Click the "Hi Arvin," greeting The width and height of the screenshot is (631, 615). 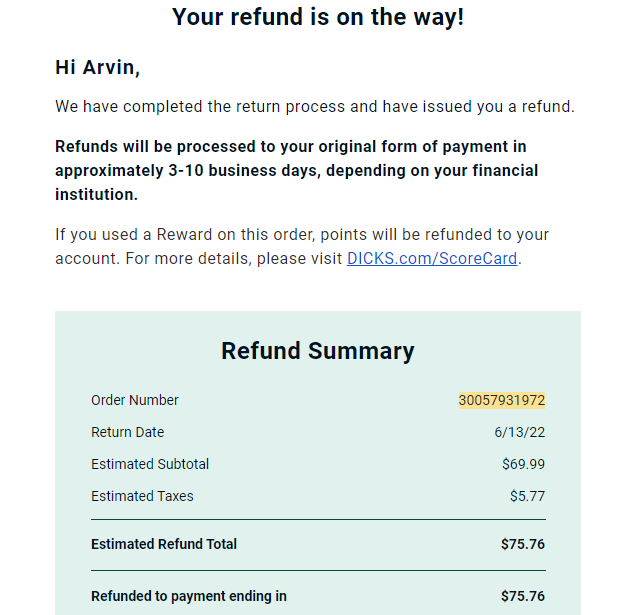(x=97, y=67)
